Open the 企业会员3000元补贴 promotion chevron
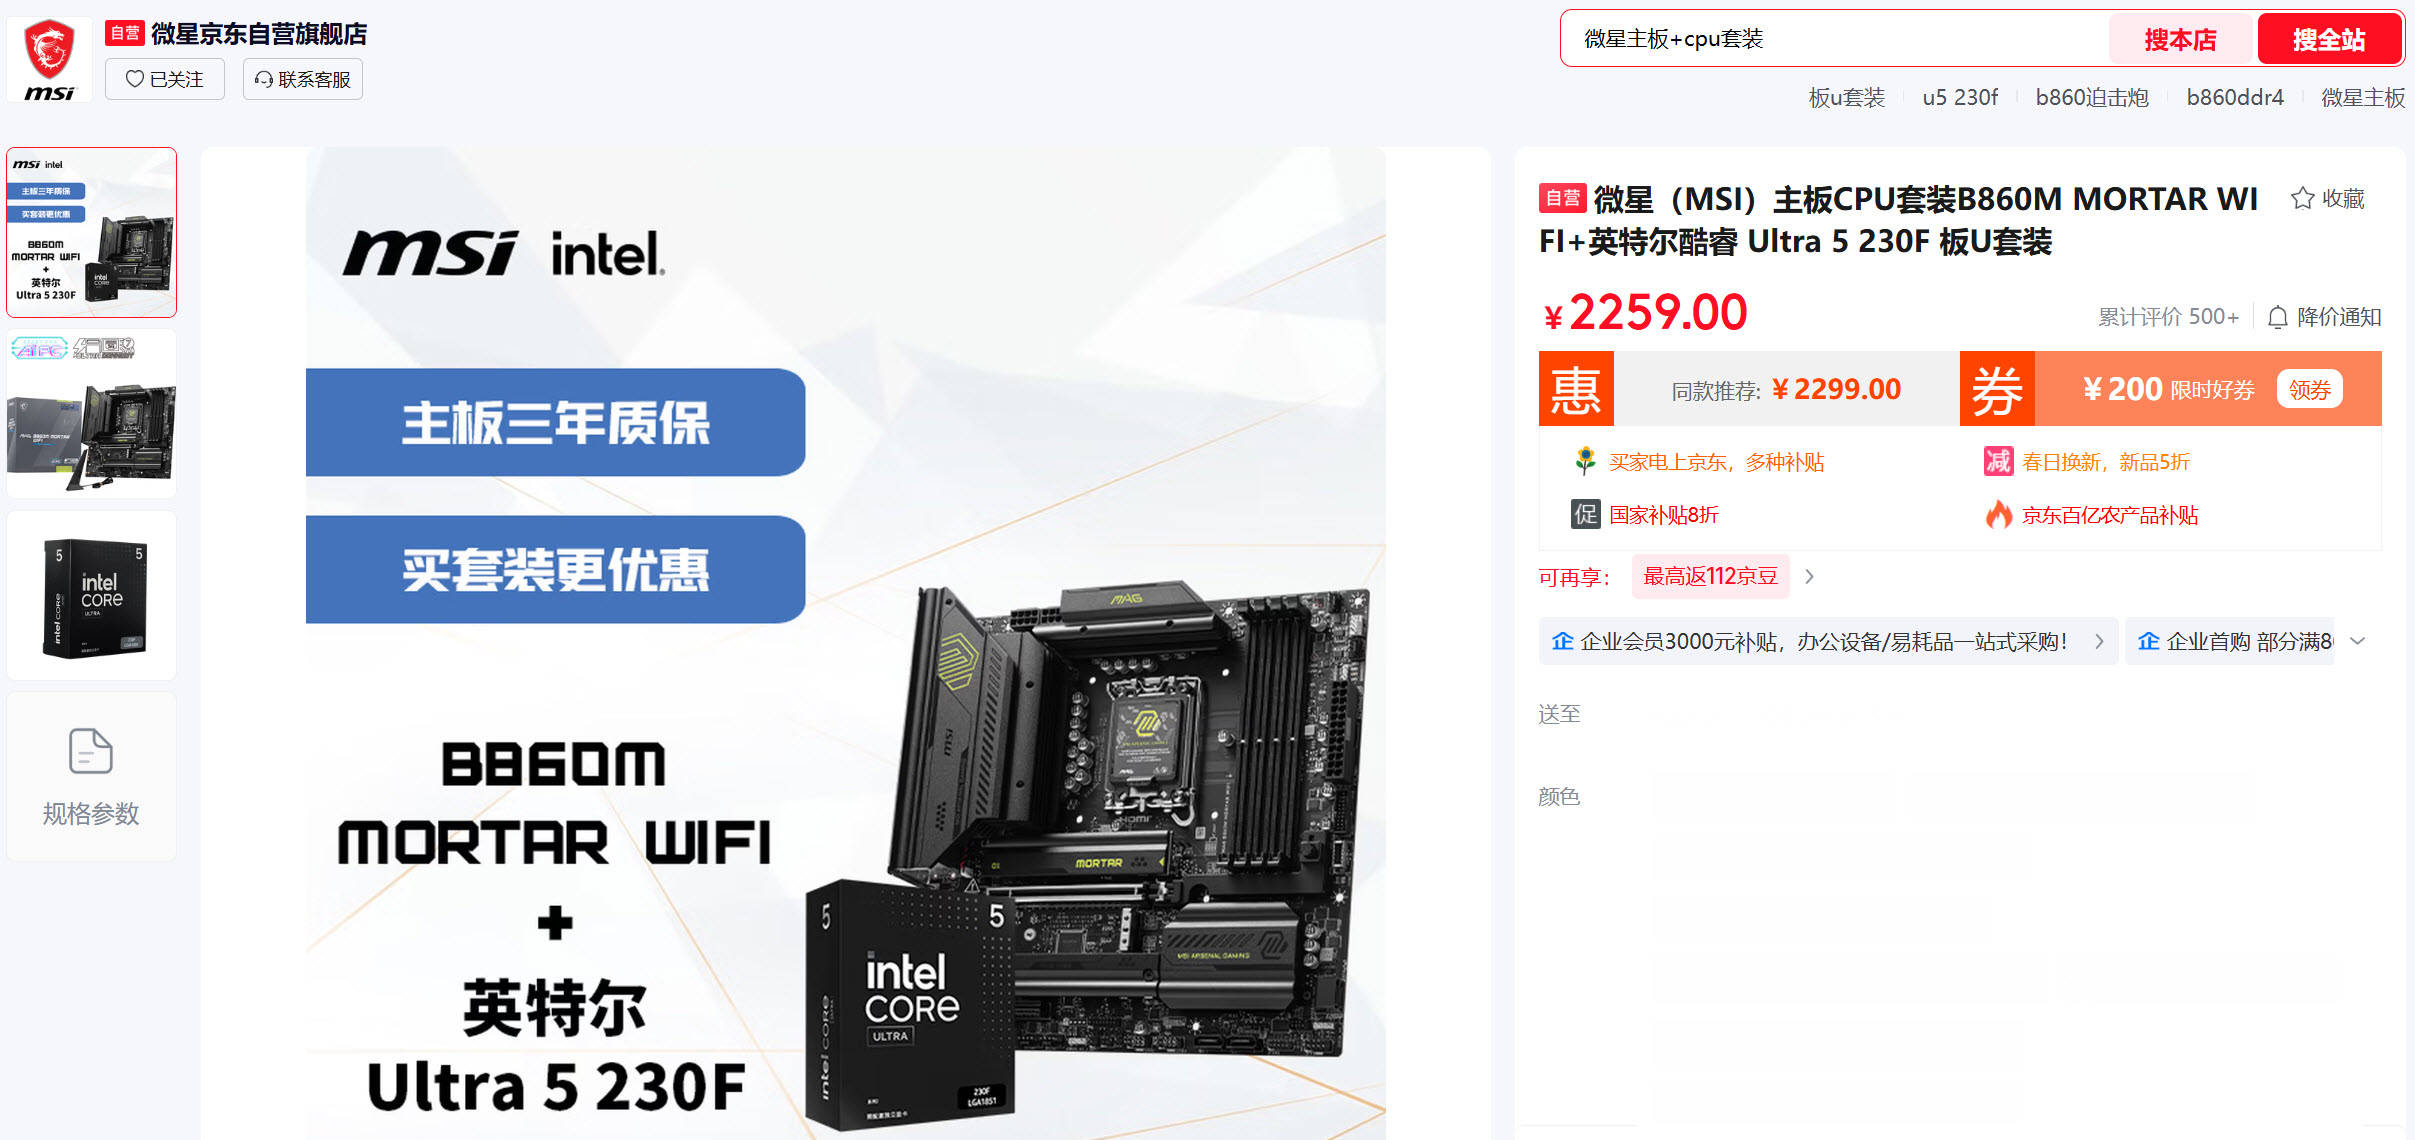Screen dimensions: 2415x1140 click(2099, 642)
